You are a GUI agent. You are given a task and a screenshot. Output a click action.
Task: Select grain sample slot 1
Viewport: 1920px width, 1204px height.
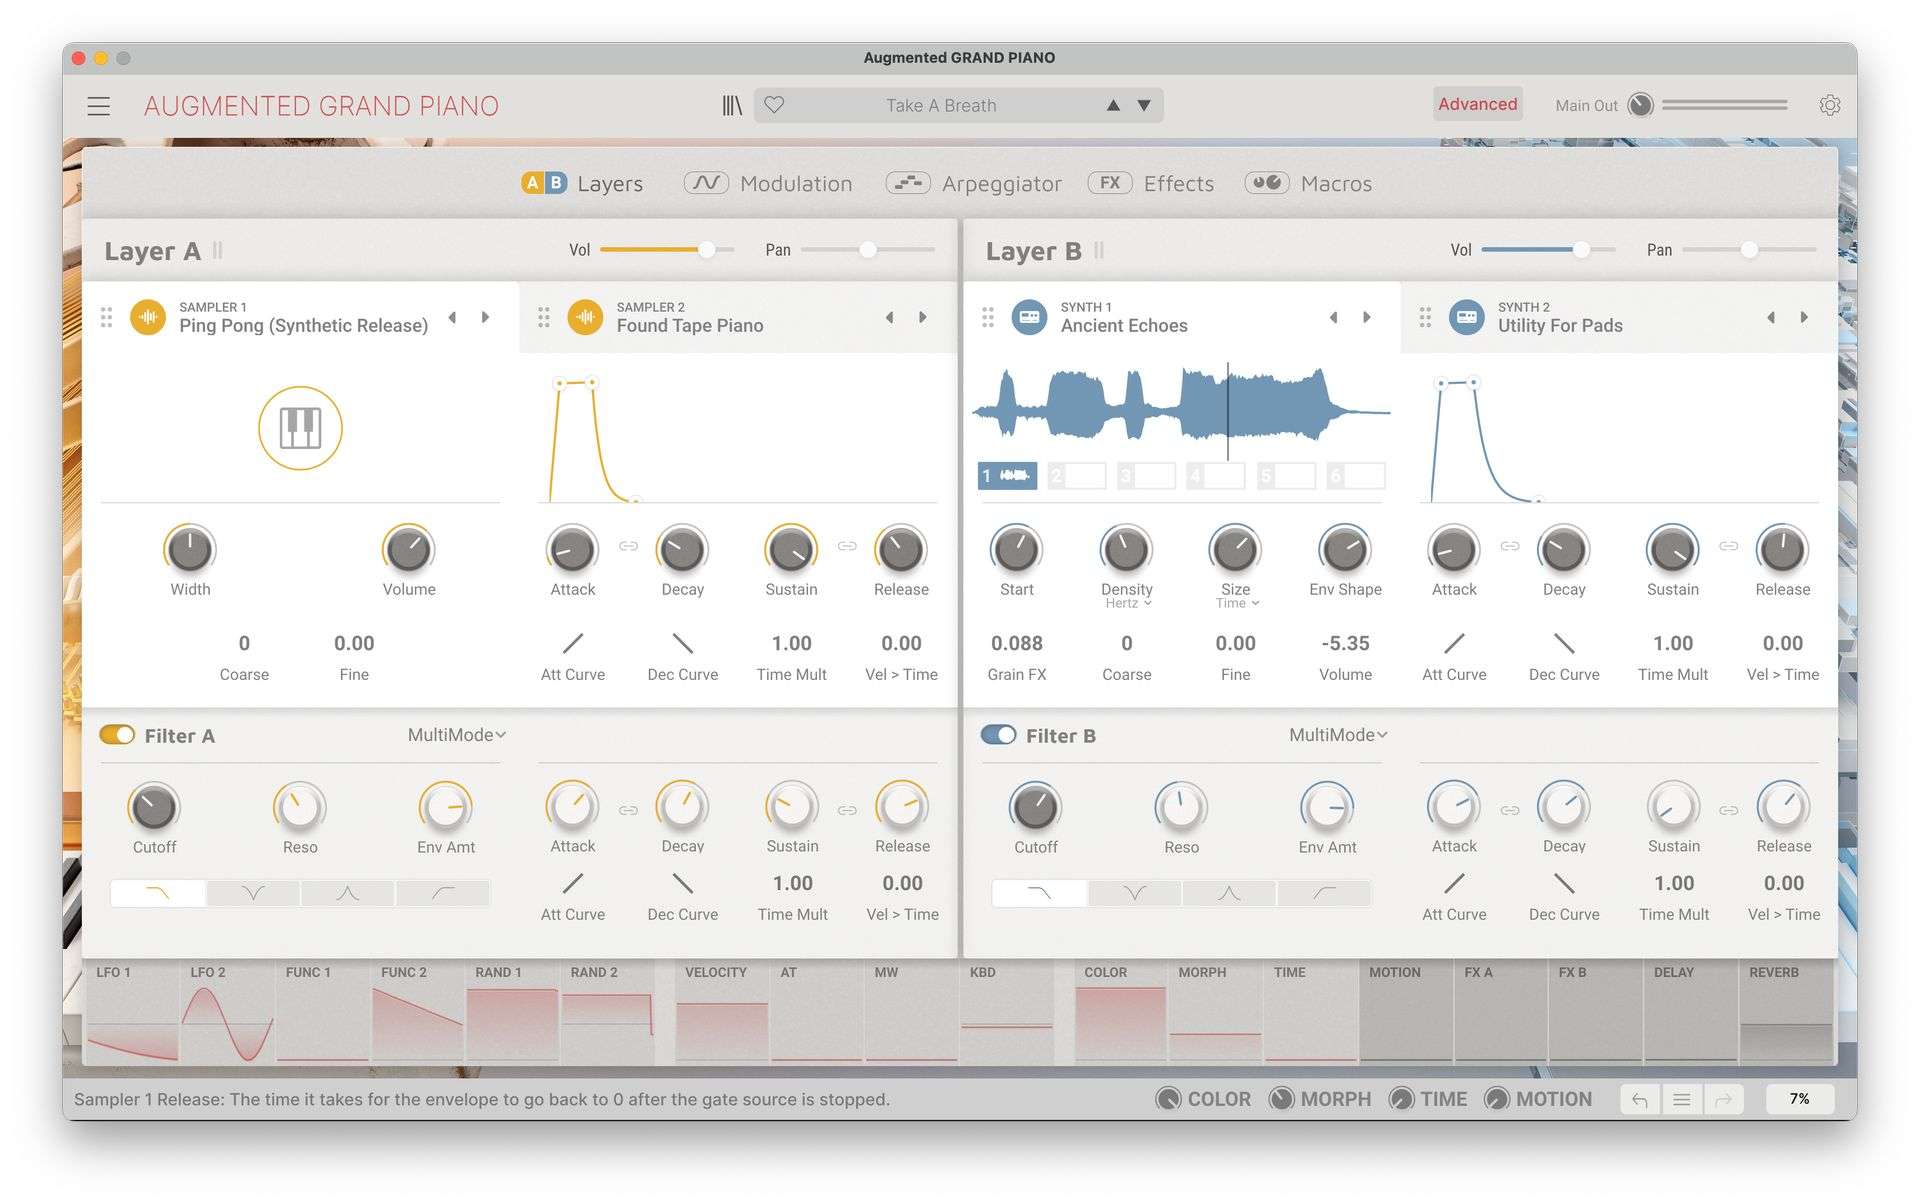click(1007, 476)
